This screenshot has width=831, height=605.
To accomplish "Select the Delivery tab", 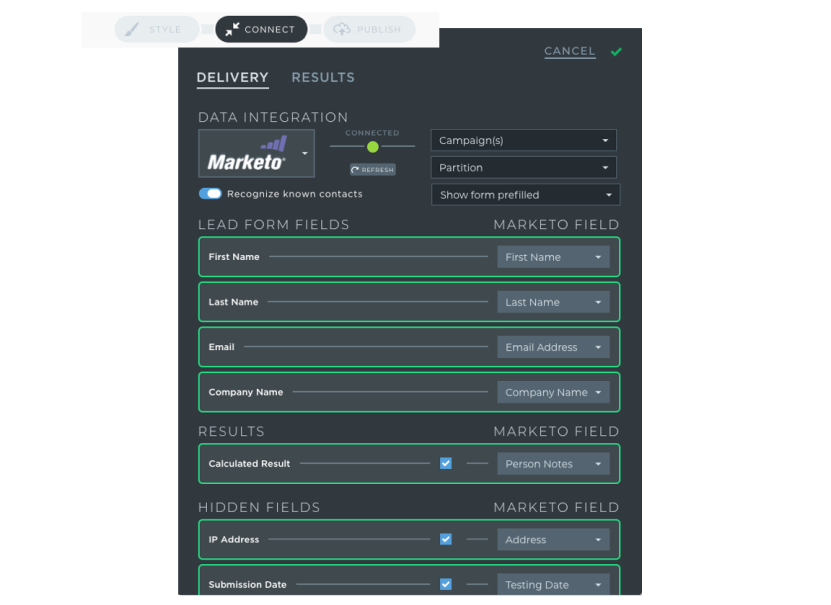I will 232,78.
